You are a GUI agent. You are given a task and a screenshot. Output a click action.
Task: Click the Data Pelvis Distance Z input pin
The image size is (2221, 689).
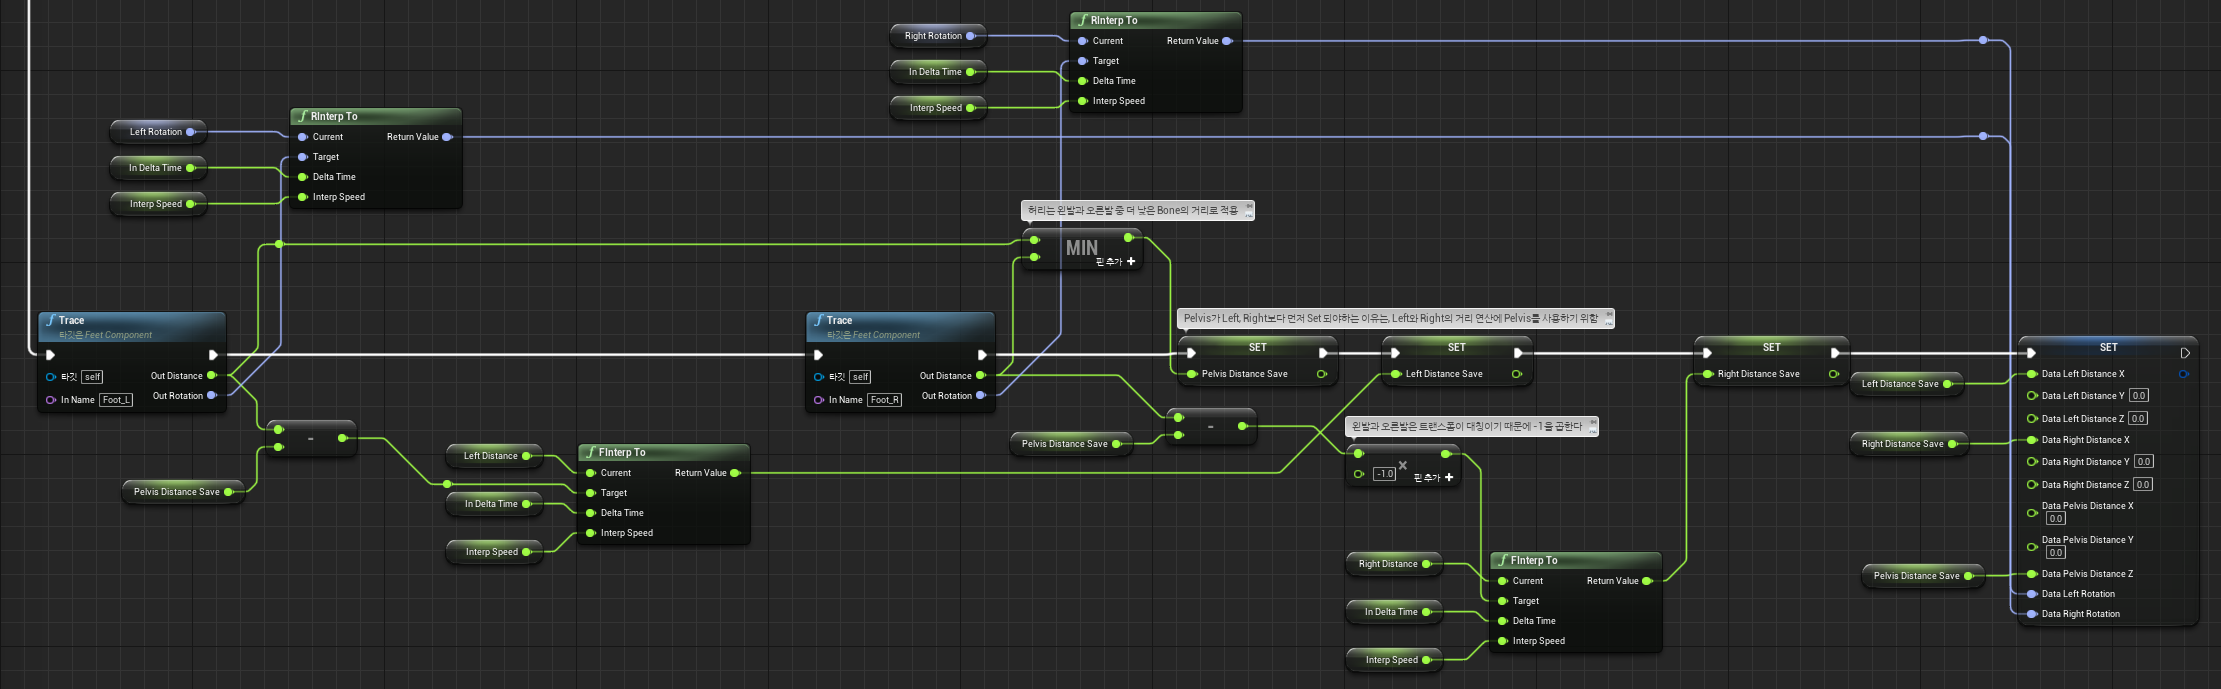pyautogui.click(x=2032, y=574)
